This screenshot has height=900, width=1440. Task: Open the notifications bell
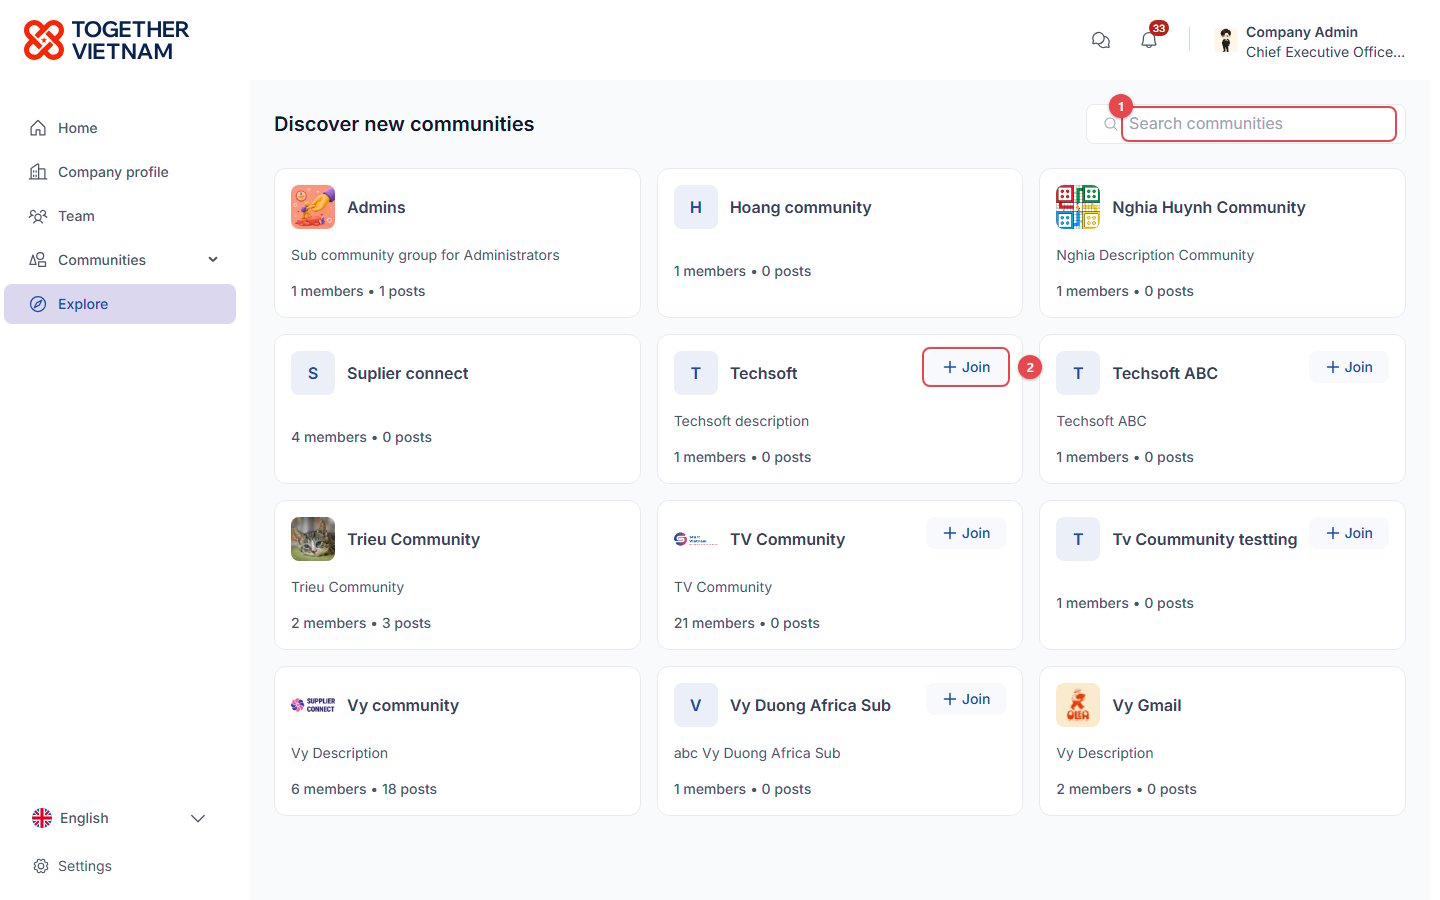1149,40
